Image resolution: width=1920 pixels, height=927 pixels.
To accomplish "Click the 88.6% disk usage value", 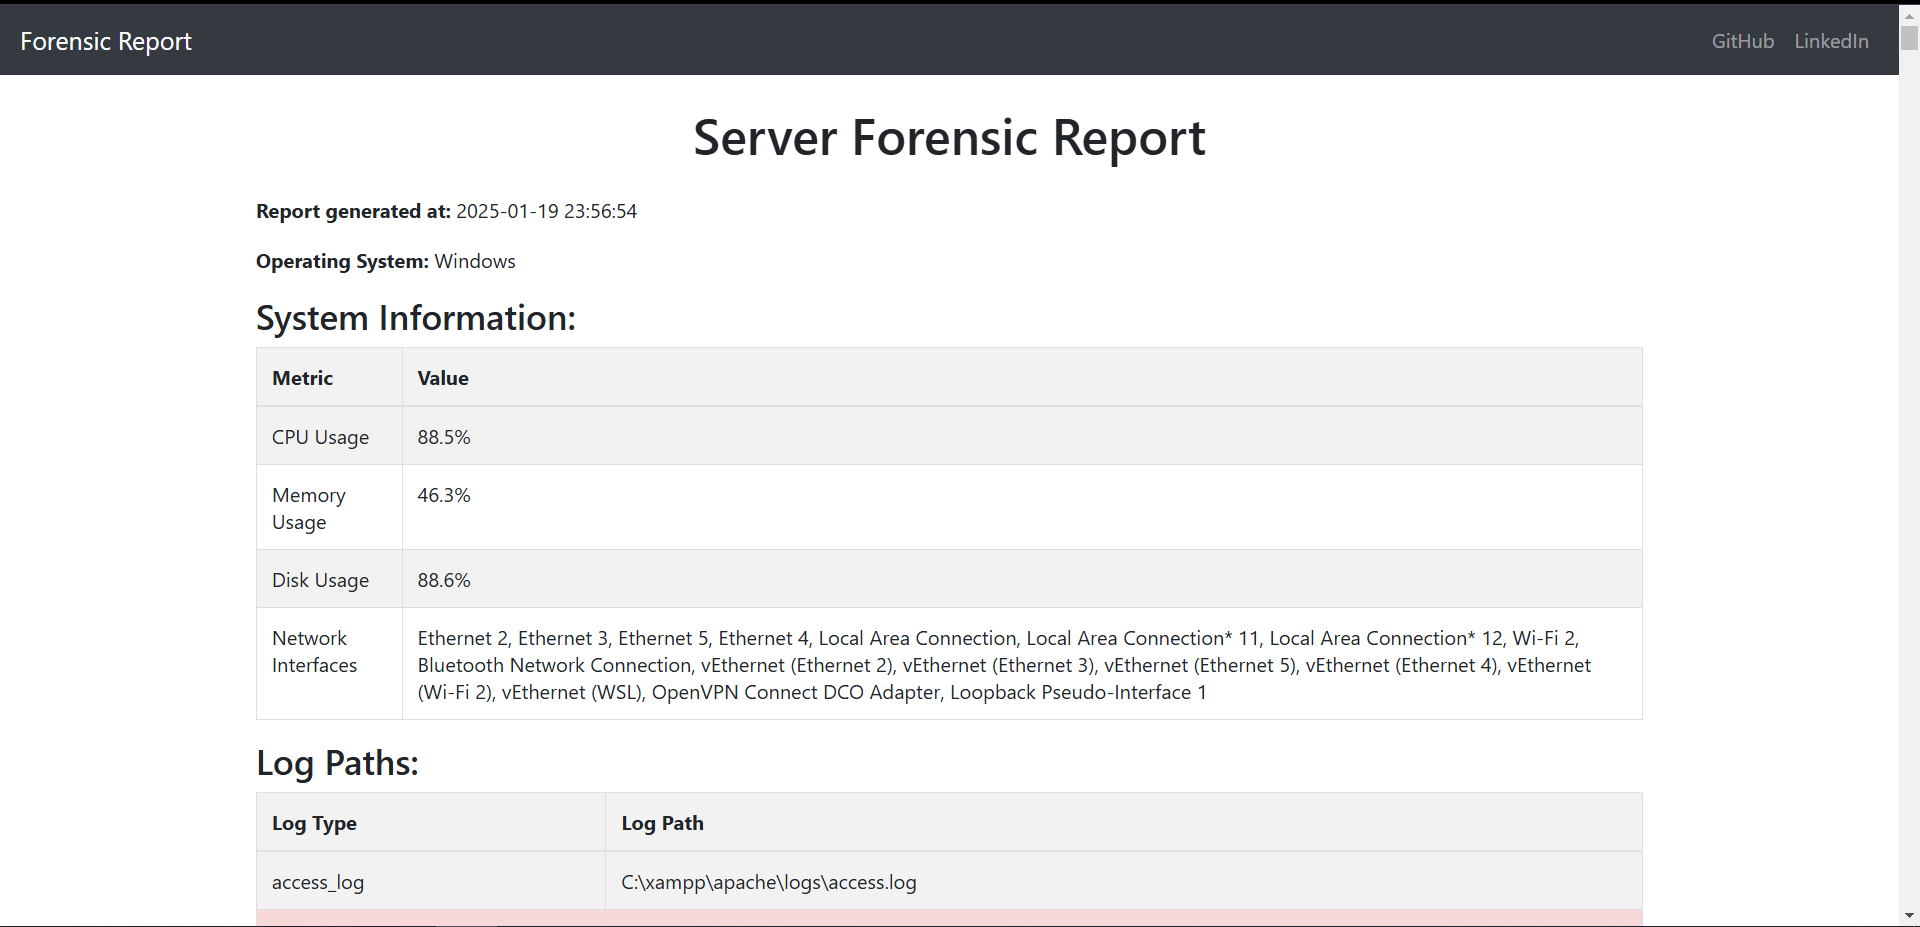I will pyautogui.click(x=444, y=580).
